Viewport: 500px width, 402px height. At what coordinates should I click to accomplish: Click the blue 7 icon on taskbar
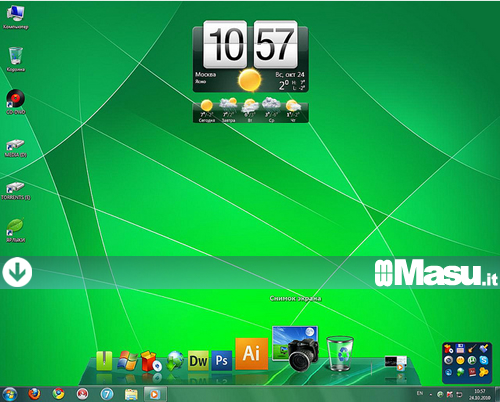(x=107, y=395)
